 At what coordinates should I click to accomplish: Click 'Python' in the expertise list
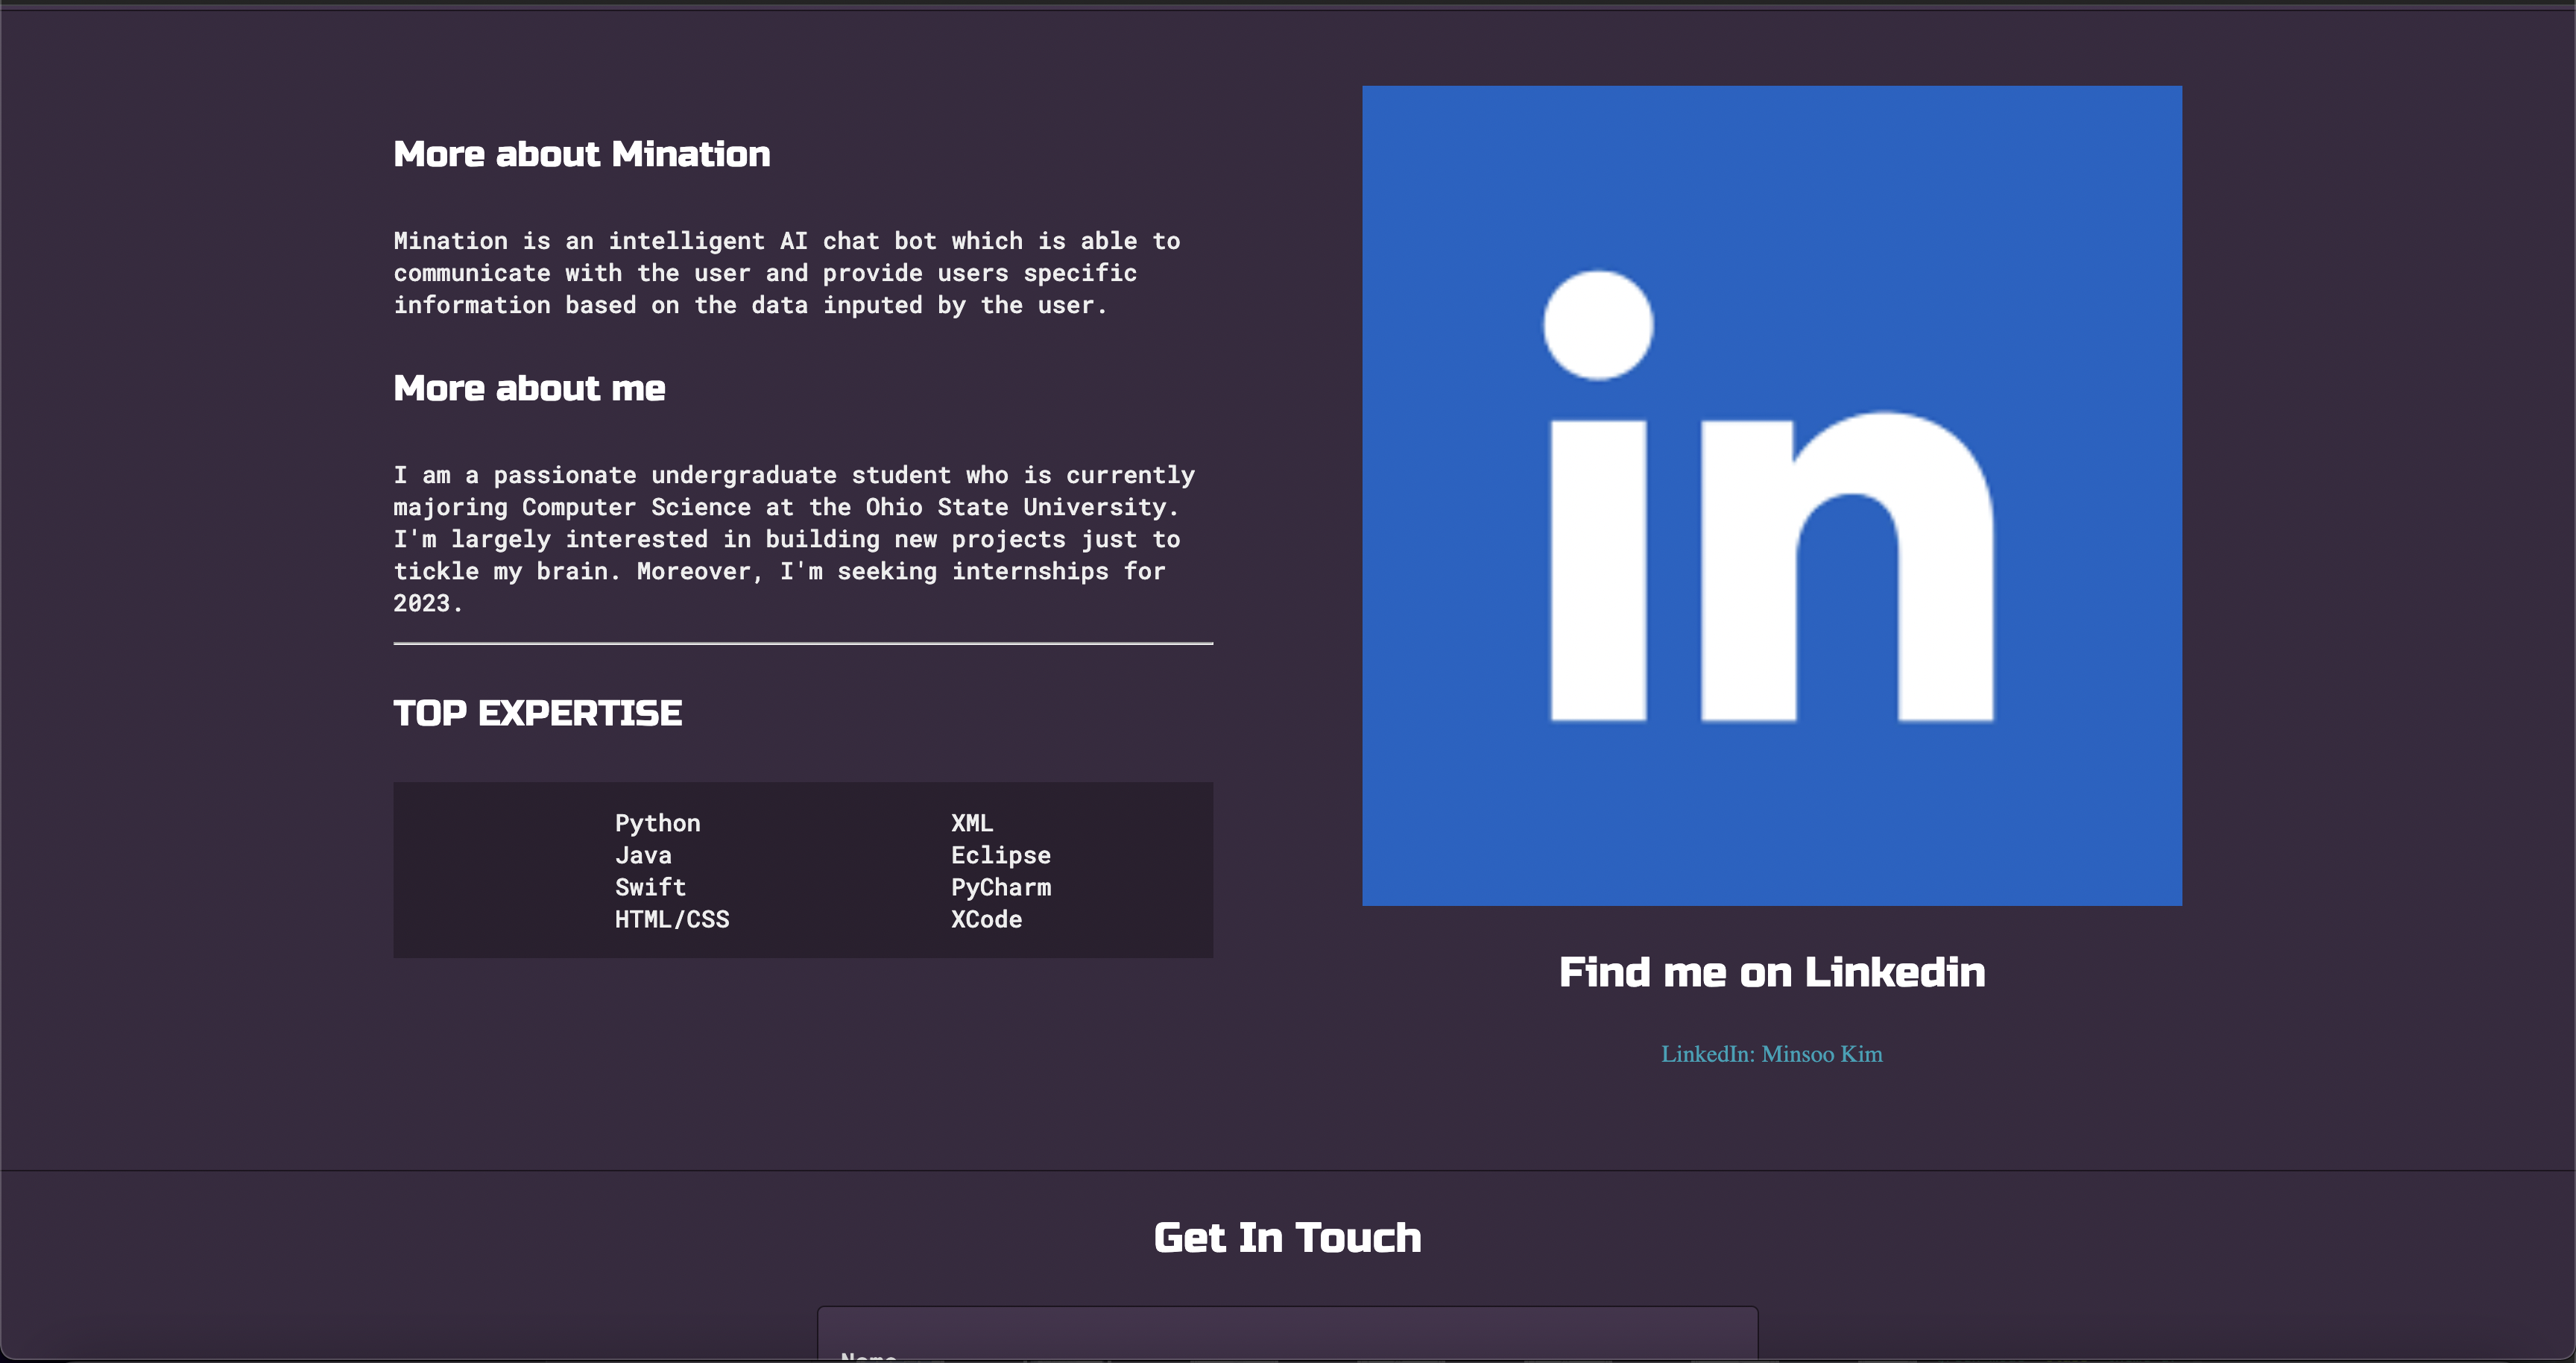pos(657,823)
